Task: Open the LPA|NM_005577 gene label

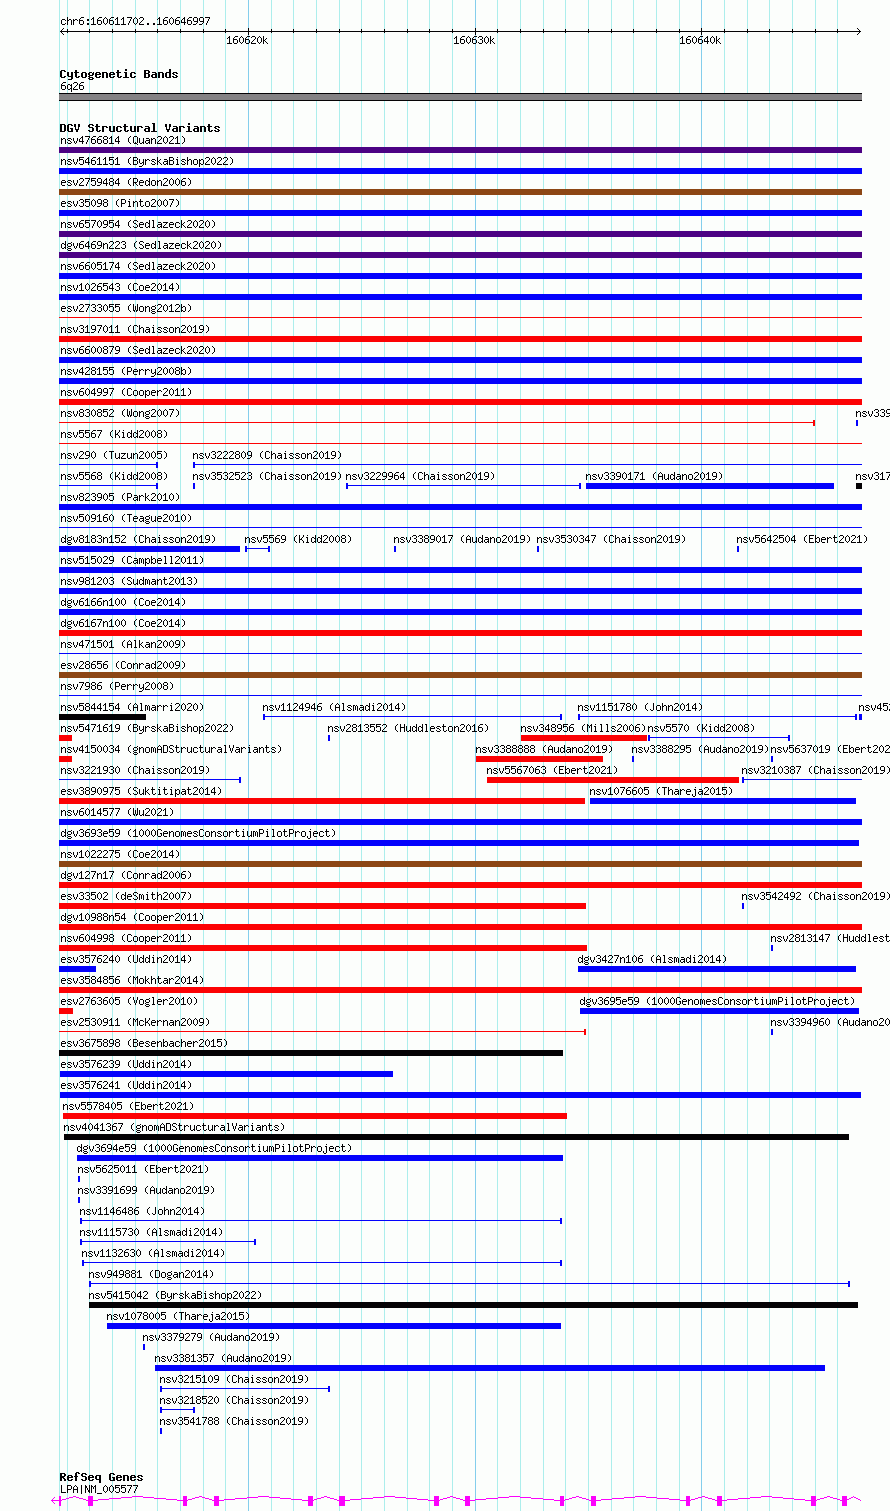Action: (x=99, y=1489)
